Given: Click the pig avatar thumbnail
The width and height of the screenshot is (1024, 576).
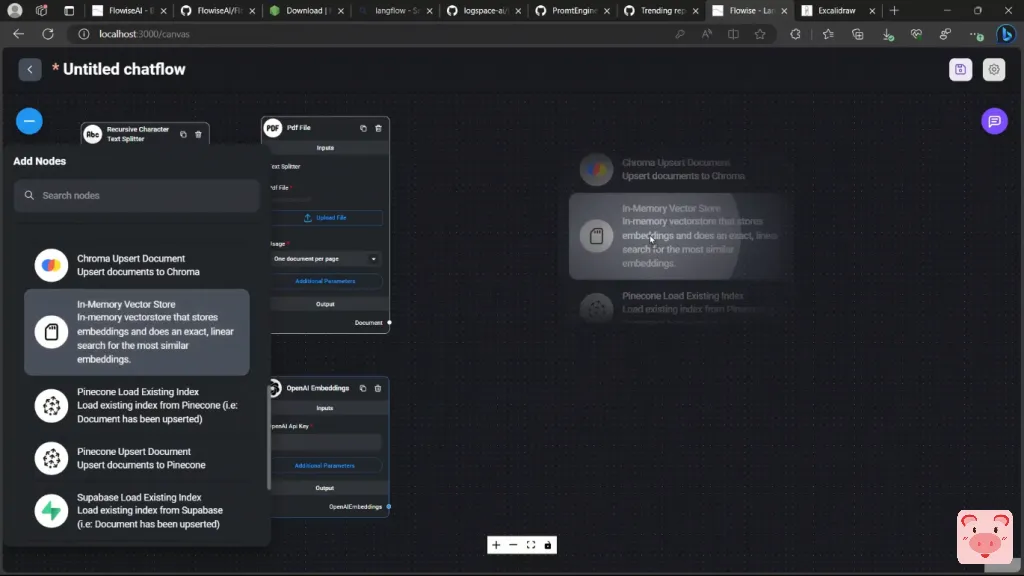Looking at the screenshot, I should click(x=985, y=537).
